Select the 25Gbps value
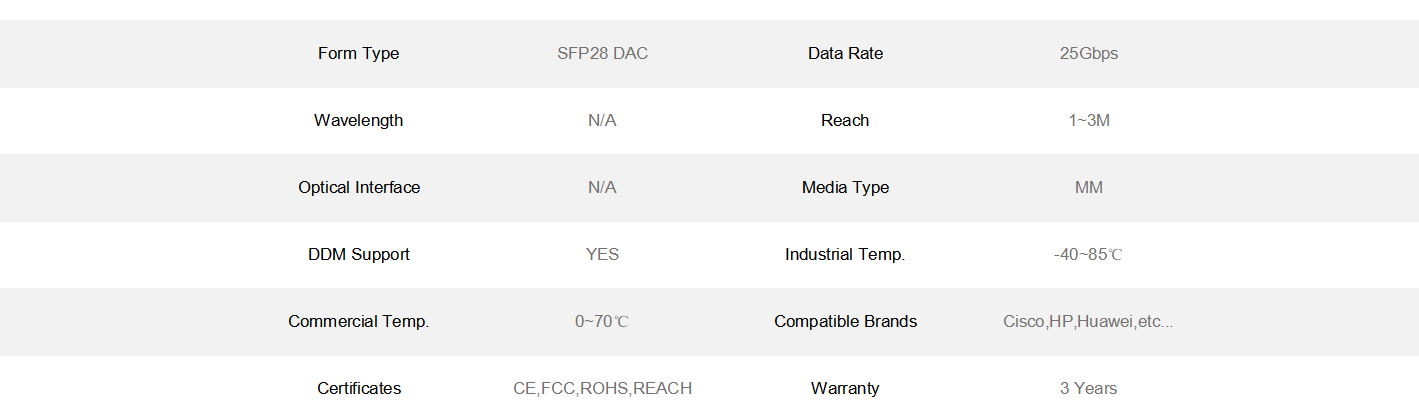 pos(1088,54)
